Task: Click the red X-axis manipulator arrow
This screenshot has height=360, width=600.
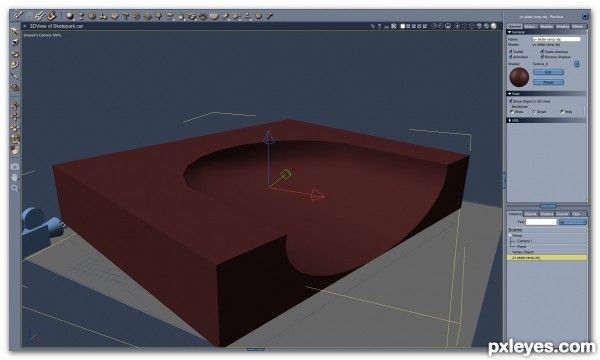Action: [318, 195]
